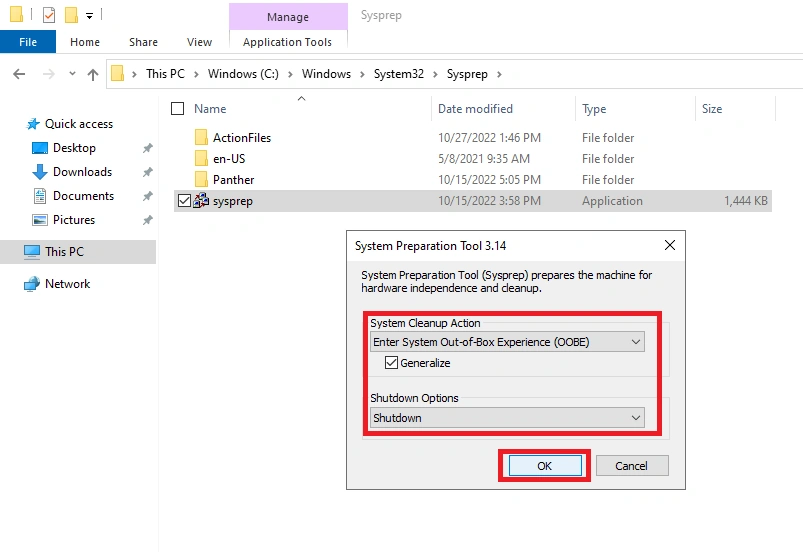Select Documents in Quick access

(83, 196)
